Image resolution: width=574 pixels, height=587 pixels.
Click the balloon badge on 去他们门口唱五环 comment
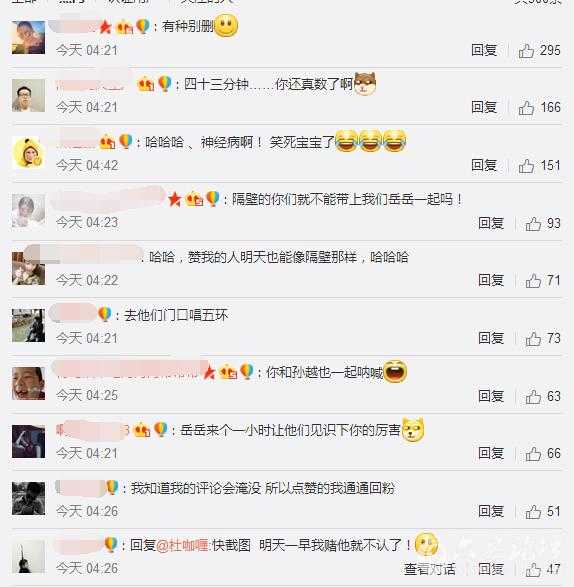click(104, 314)
